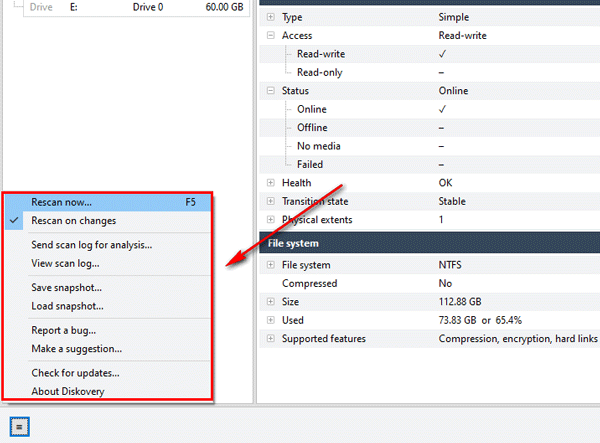
Task: Expand the Used space row
Action: (x=271, y=321)
